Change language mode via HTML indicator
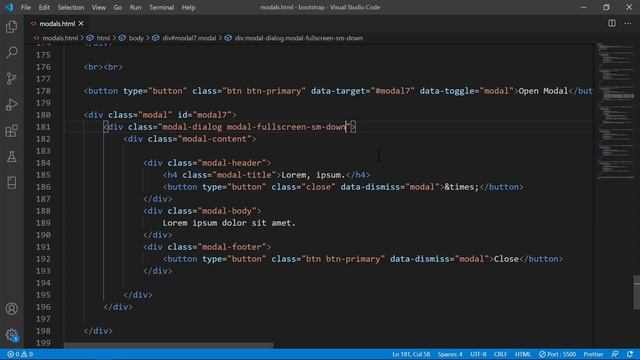 tap(523, 354)
